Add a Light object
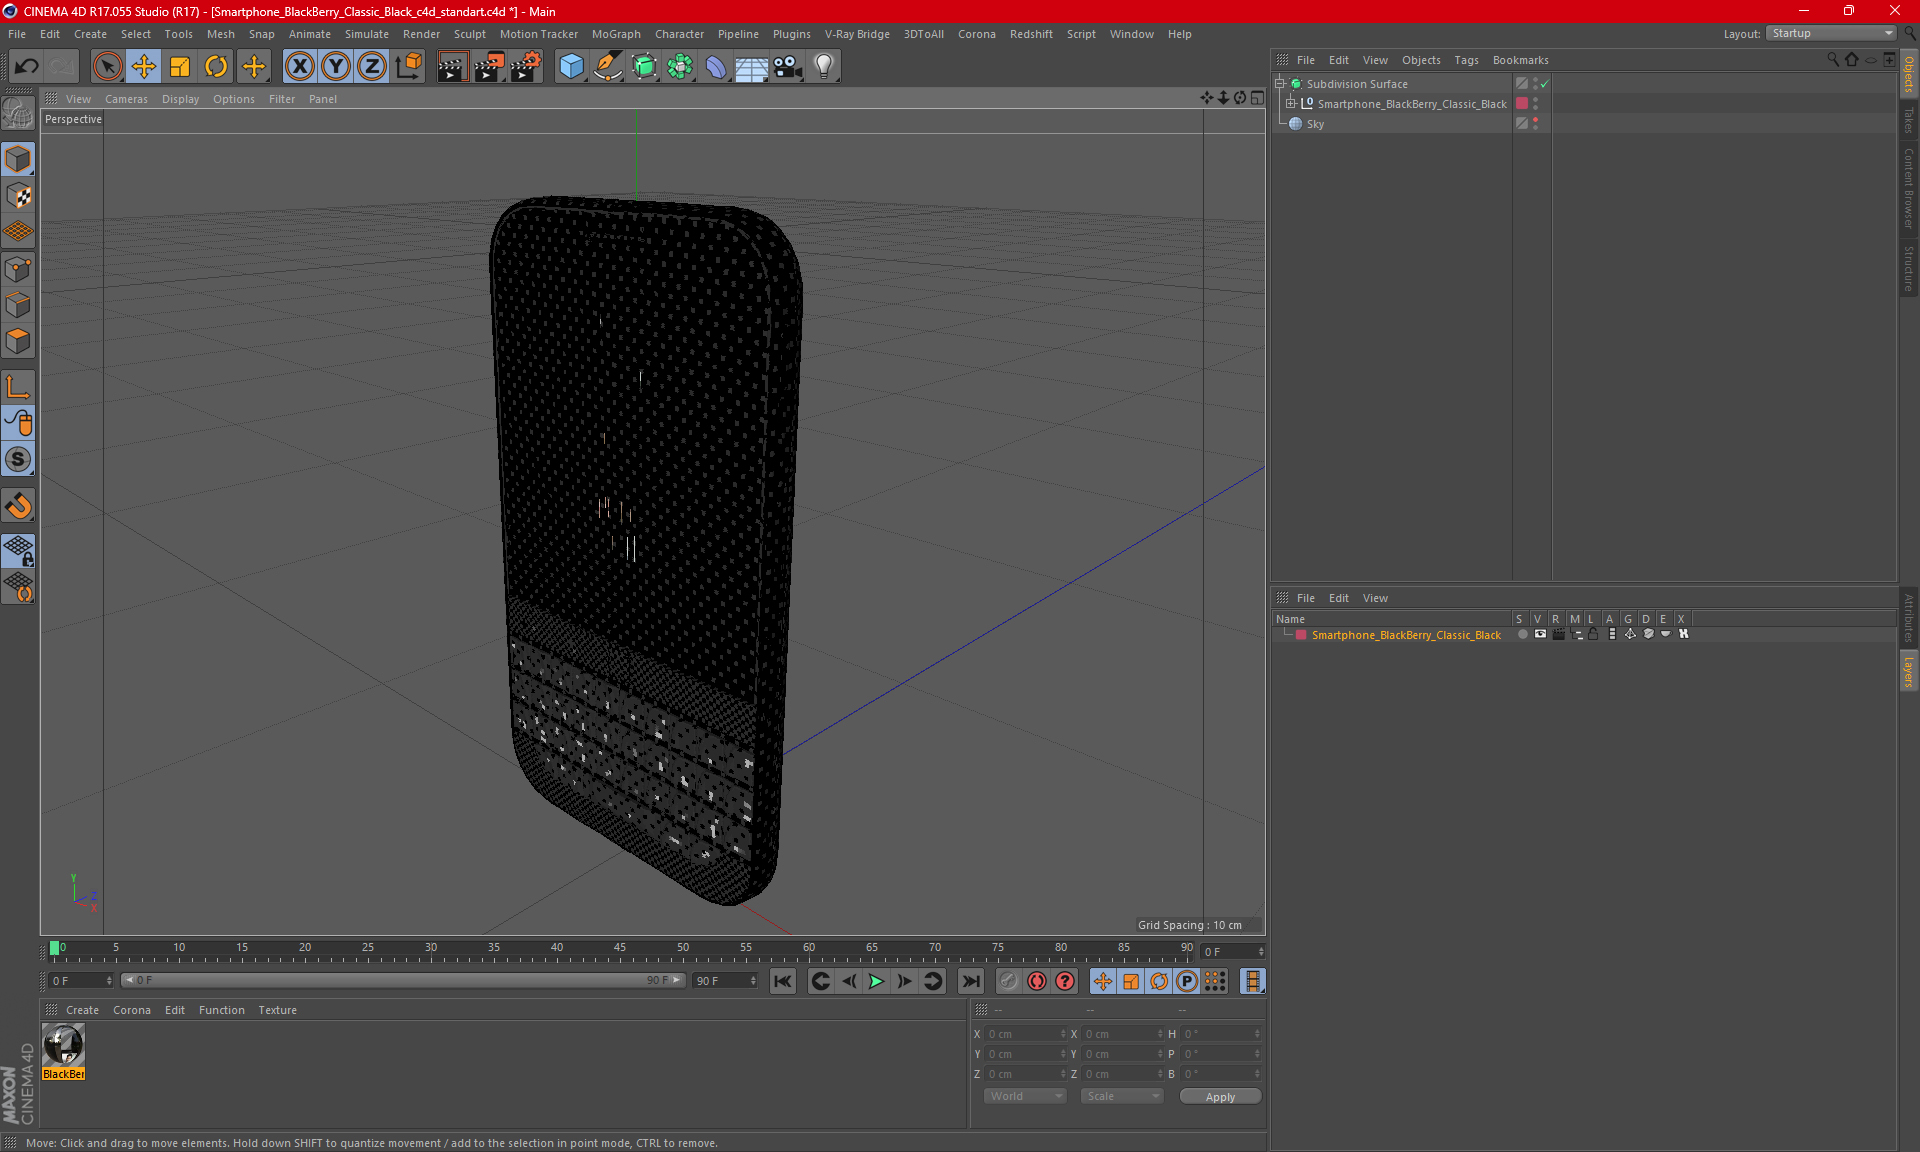This screenshot has height=1152, width=1920. click(x=823, y=66)
